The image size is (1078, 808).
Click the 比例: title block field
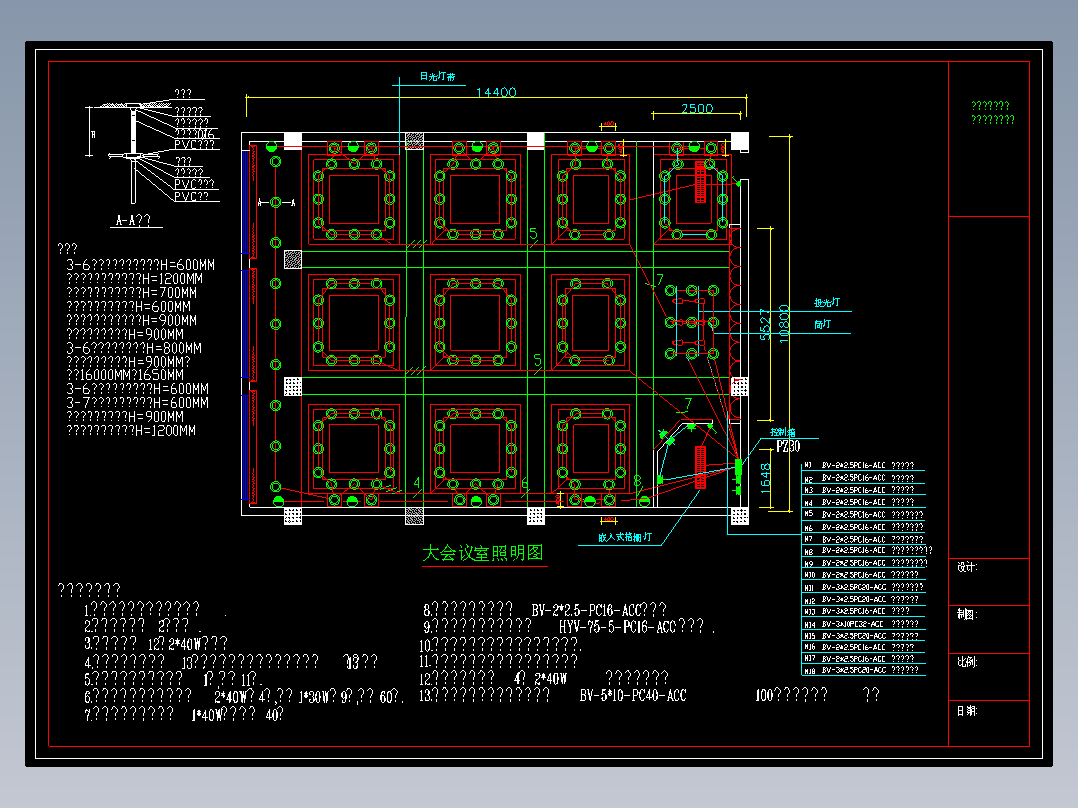tap(967, 662)
